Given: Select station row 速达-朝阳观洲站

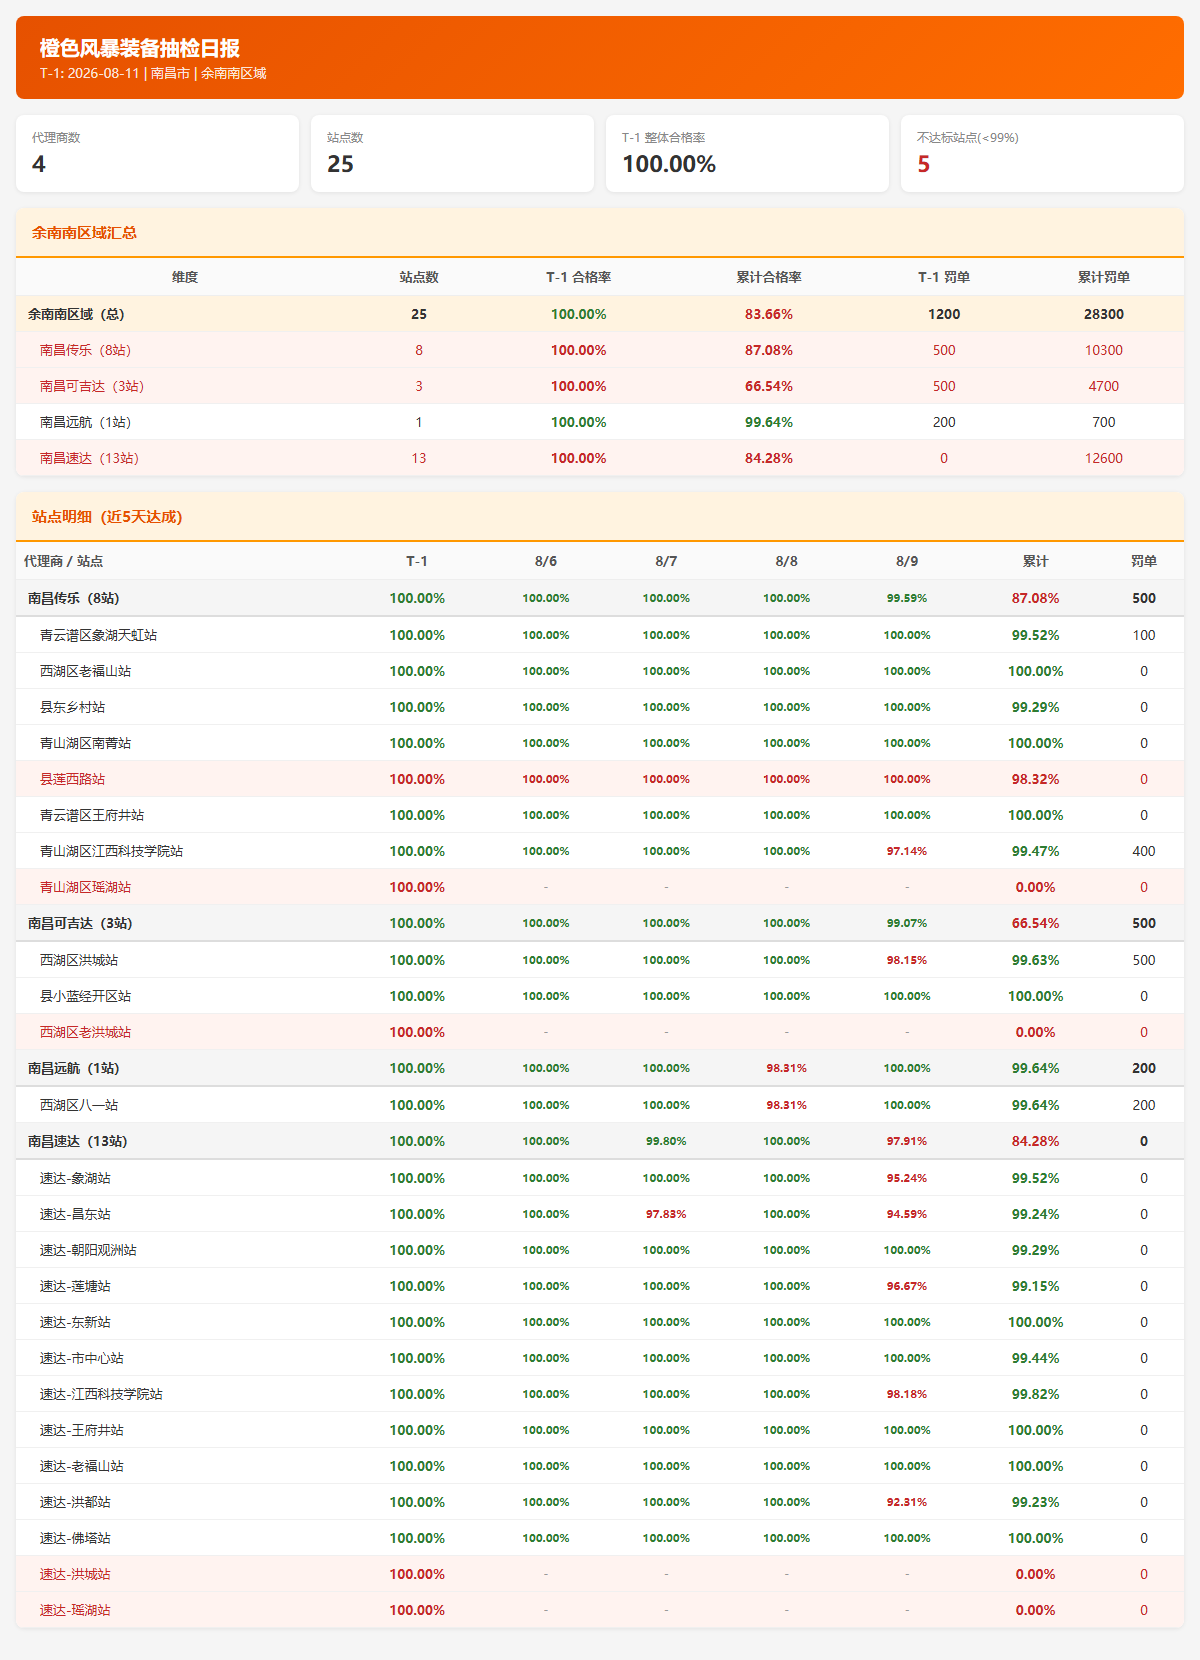Looking at the screenshot, I should tap(600, 1250).
